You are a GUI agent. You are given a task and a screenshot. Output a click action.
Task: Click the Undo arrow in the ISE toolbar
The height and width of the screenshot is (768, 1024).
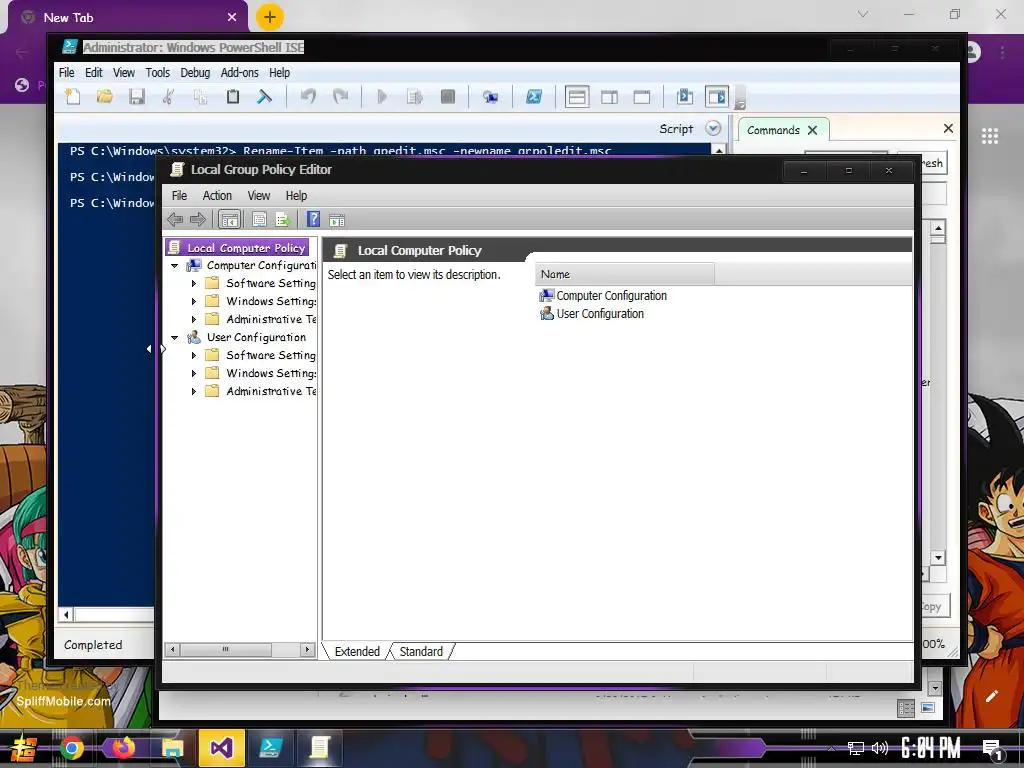(x=308, y=97)
